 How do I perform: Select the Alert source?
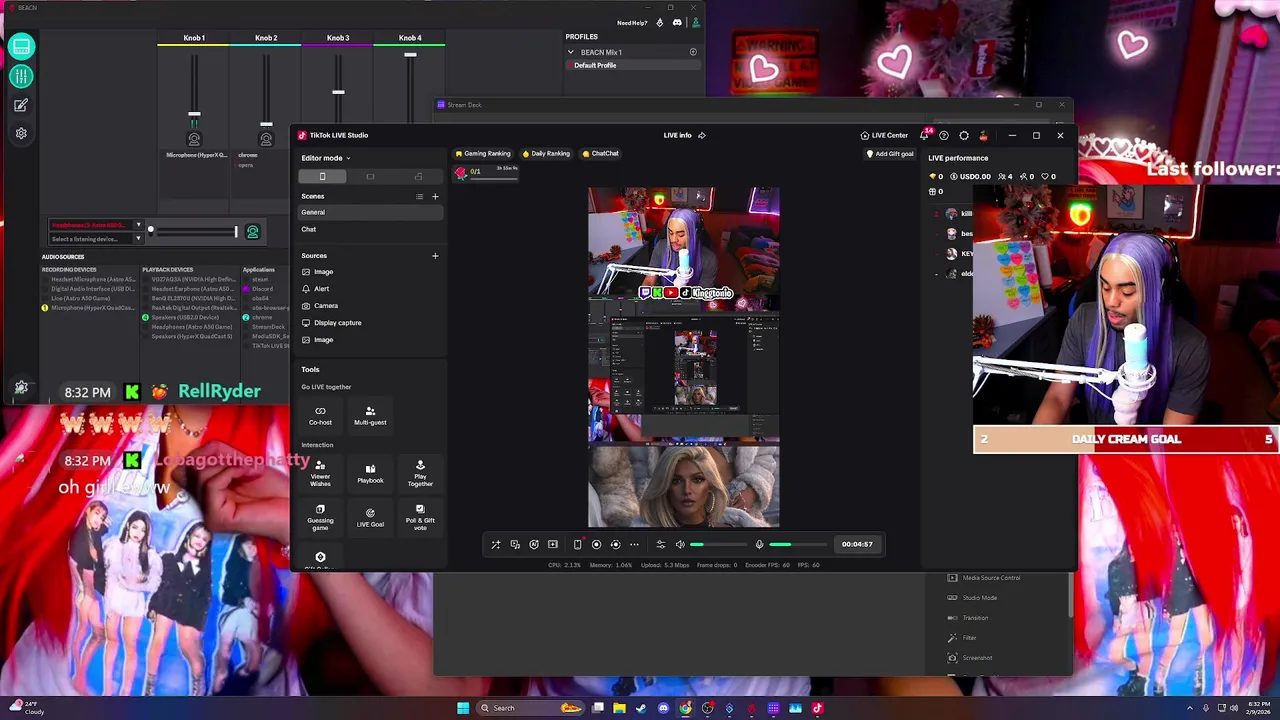click(x=370, y=288)
